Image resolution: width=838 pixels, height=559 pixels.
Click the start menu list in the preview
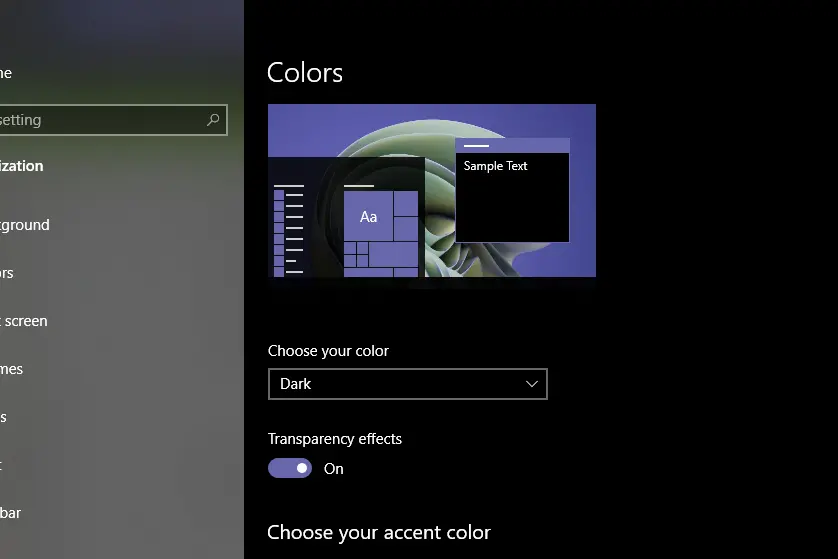(288, 230)
